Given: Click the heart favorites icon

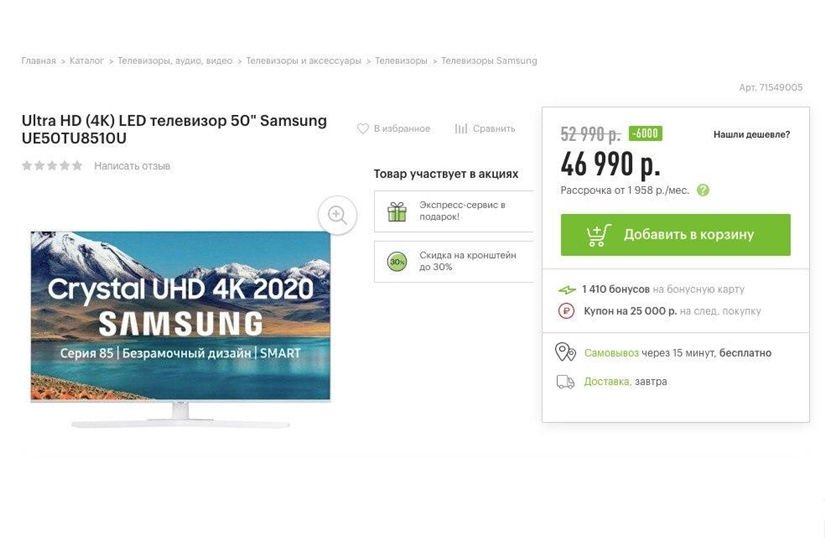Looking at the screenshot, I should [363, 129].
